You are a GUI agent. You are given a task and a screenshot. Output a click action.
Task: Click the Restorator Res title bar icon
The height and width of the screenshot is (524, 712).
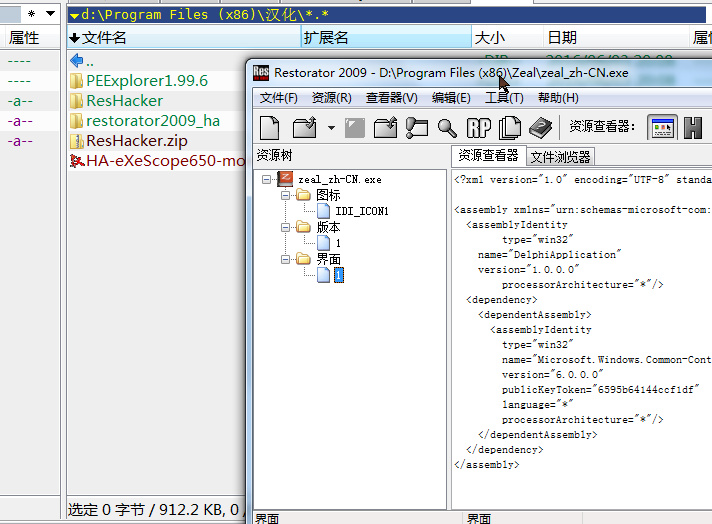(x=261, y=73)
